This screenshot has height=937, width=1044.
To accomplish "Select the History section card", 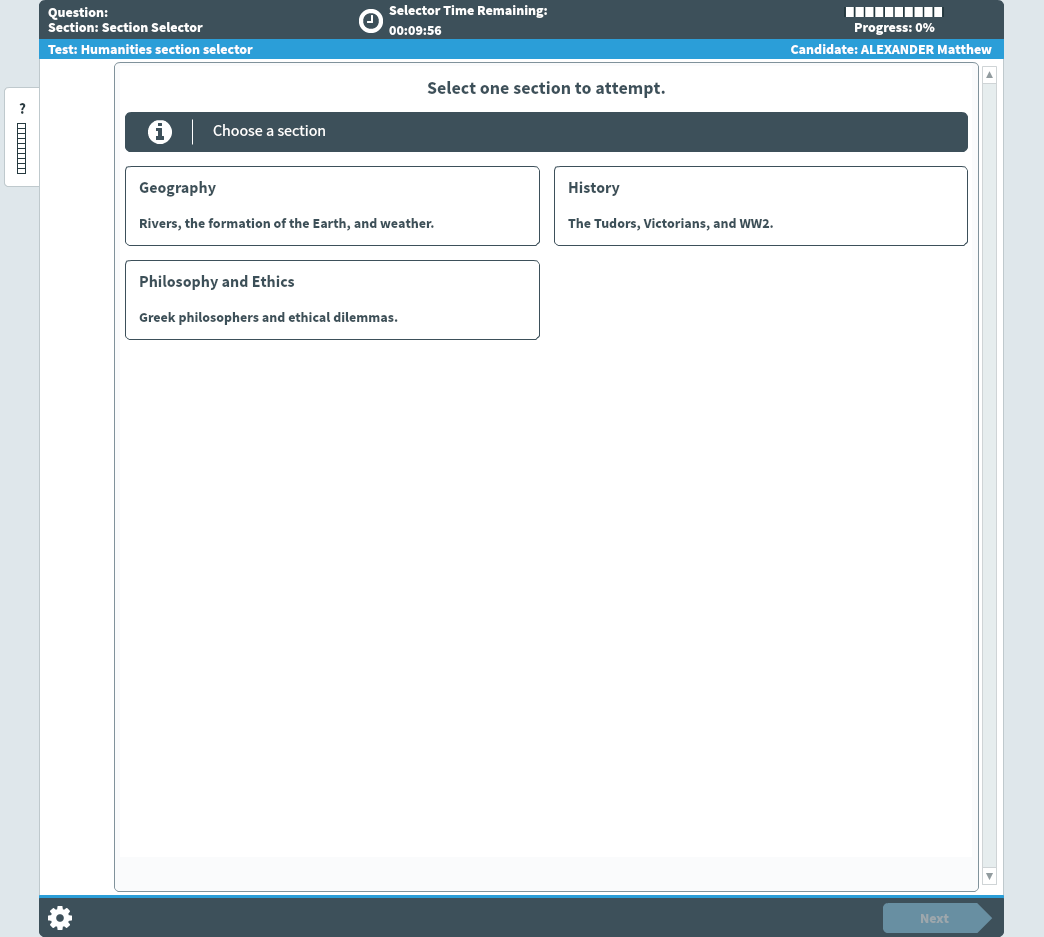I will pos(761,206).
